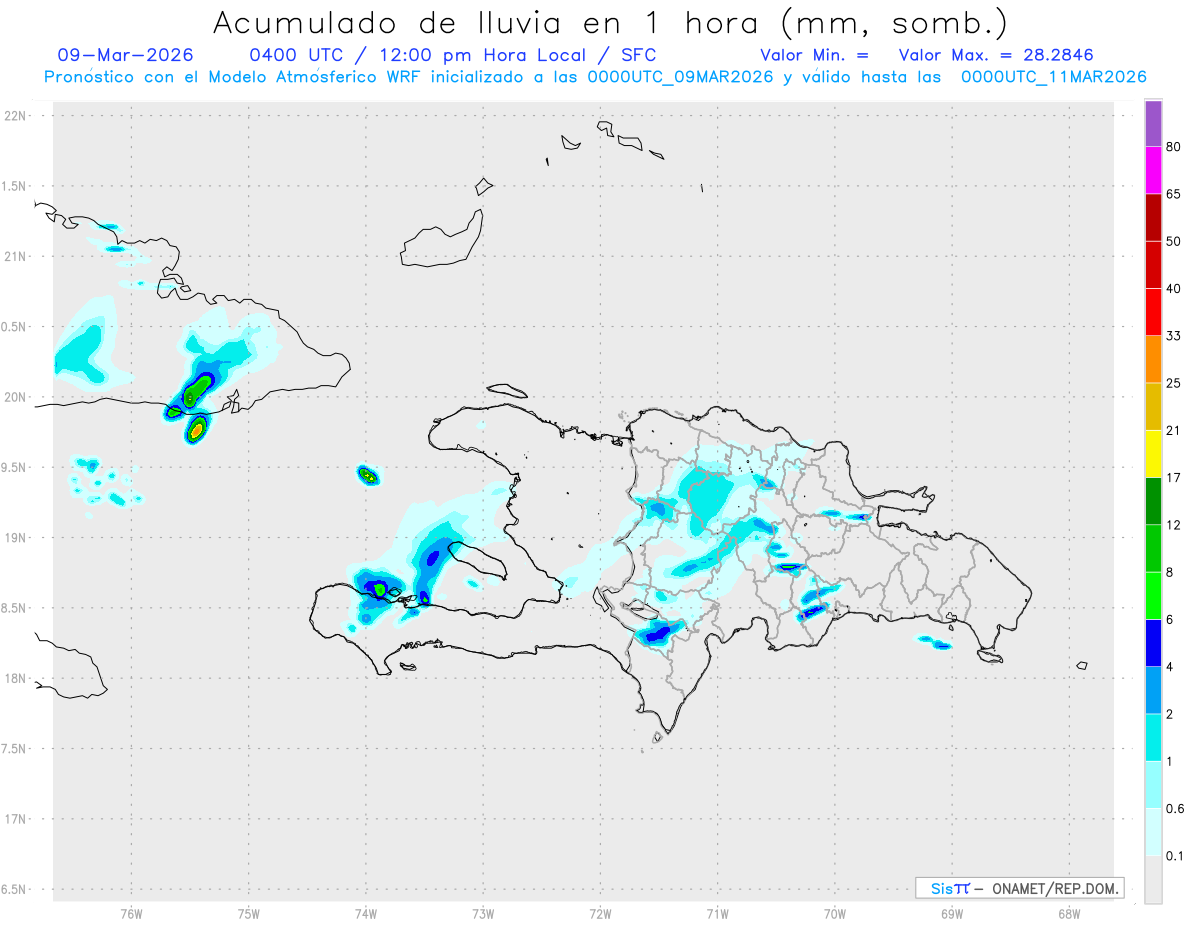The width and height of the screenshot is (1200, 927).
Task: Click the '73W' longitude label
Action: (x=483, y=913)
